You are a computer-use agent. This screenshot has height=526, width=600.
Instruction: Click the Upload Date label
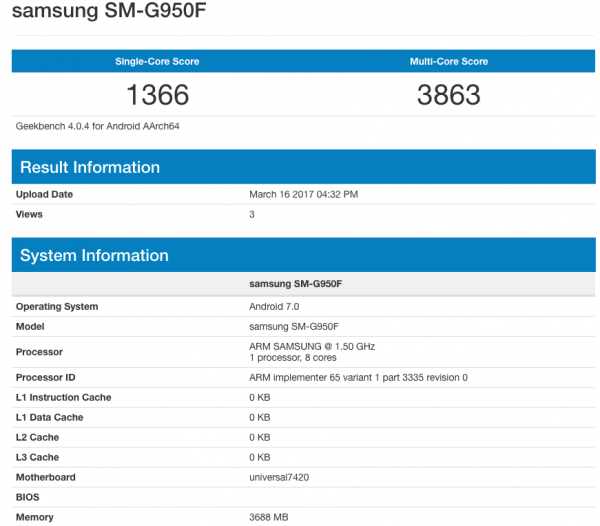[44, 194]
